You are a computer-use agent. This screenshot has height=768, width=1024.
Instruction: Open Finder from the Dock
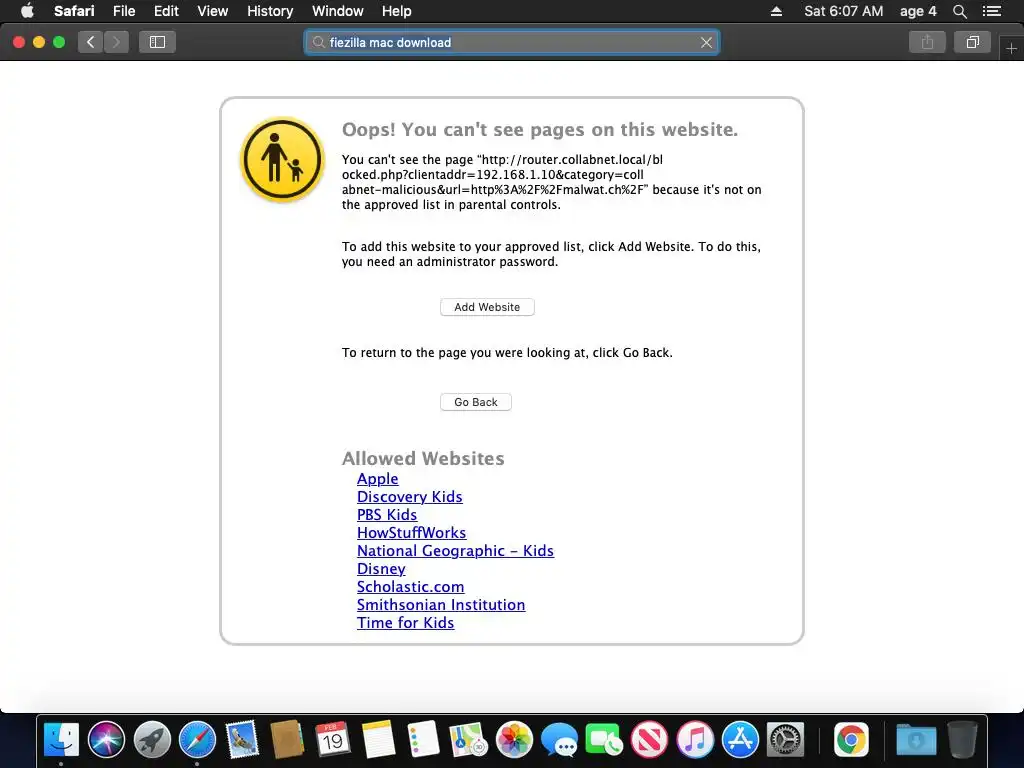click(61, 740)
